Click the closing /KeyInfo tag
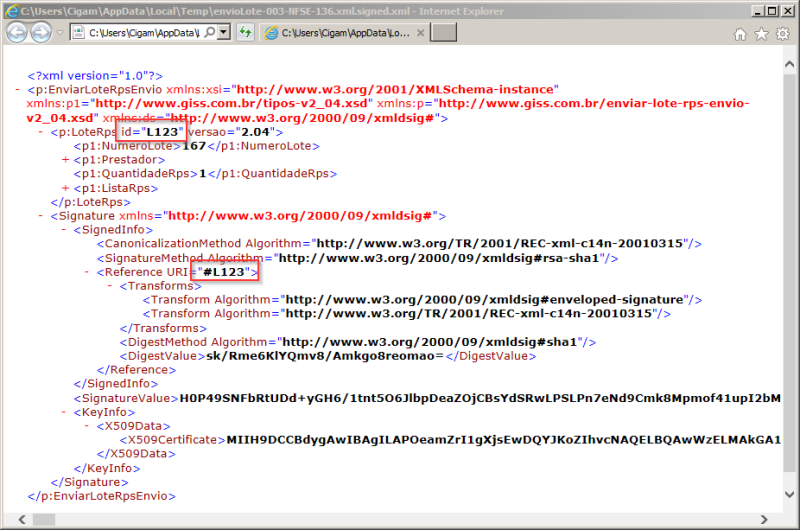 pyautogui.click(x=107, y=468)
